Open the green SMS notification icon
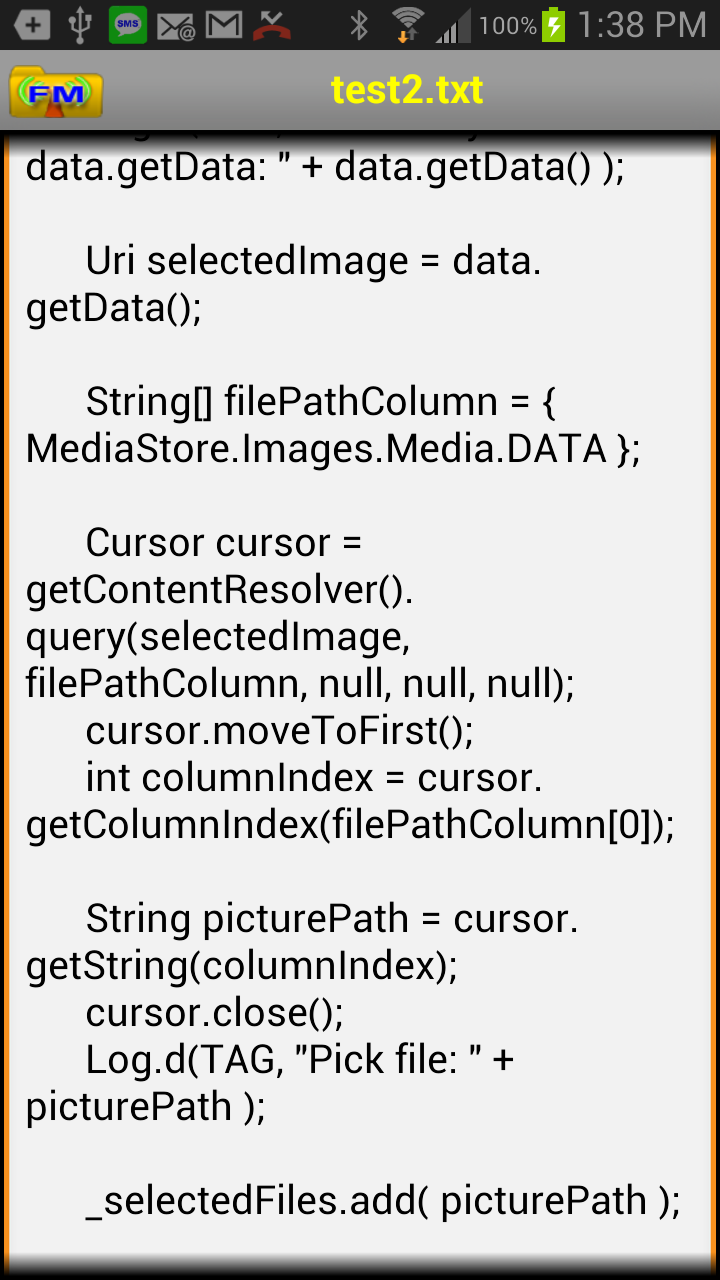Viewport: 720px width, 1280px height. pyautogui.click(x=127, y=25)
